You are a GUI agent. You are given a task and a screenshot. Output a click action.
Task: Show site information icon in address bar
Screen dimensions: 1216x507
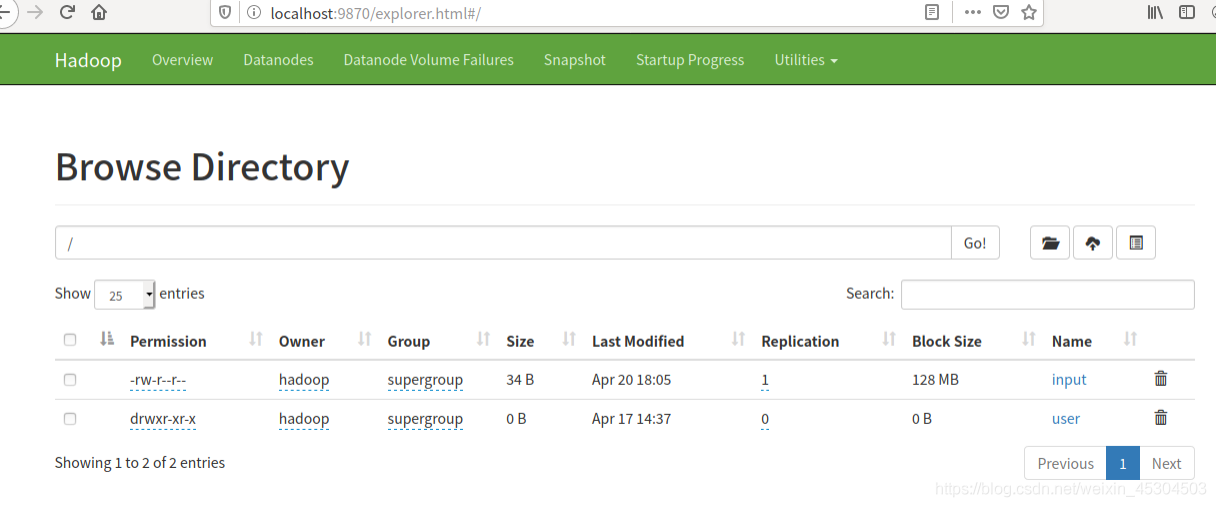253,13
